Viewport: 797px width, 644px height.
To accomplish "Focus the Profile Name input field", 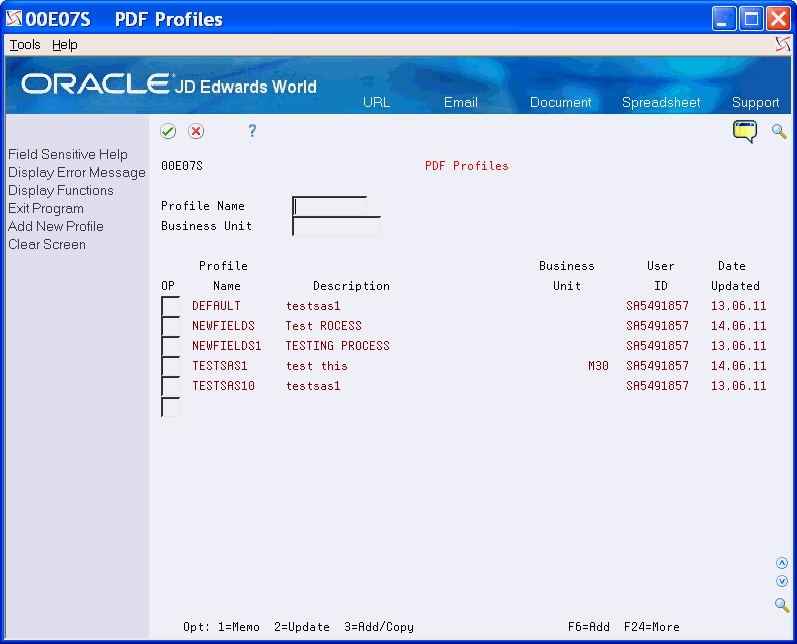I will 329,206.
